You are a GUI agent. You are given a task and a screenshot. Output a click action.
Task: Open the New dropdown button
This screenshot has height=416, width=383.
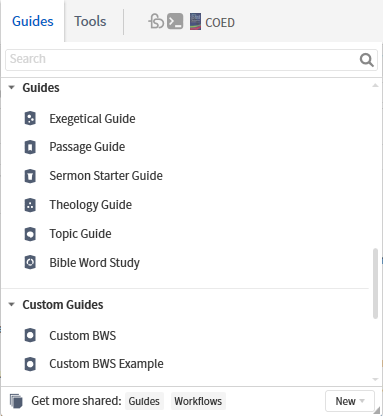click(x=350, y=401)
